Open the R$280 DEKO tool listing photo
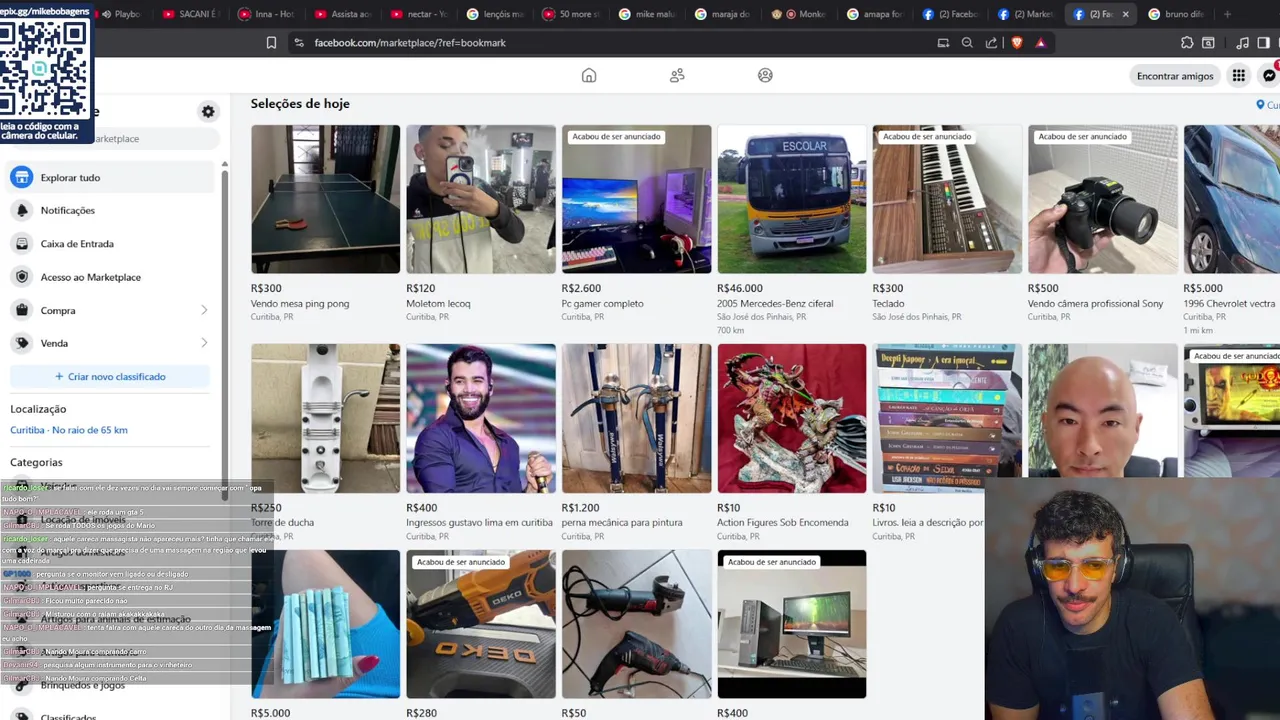1280x720 pixels. click(x=481, y=624)
